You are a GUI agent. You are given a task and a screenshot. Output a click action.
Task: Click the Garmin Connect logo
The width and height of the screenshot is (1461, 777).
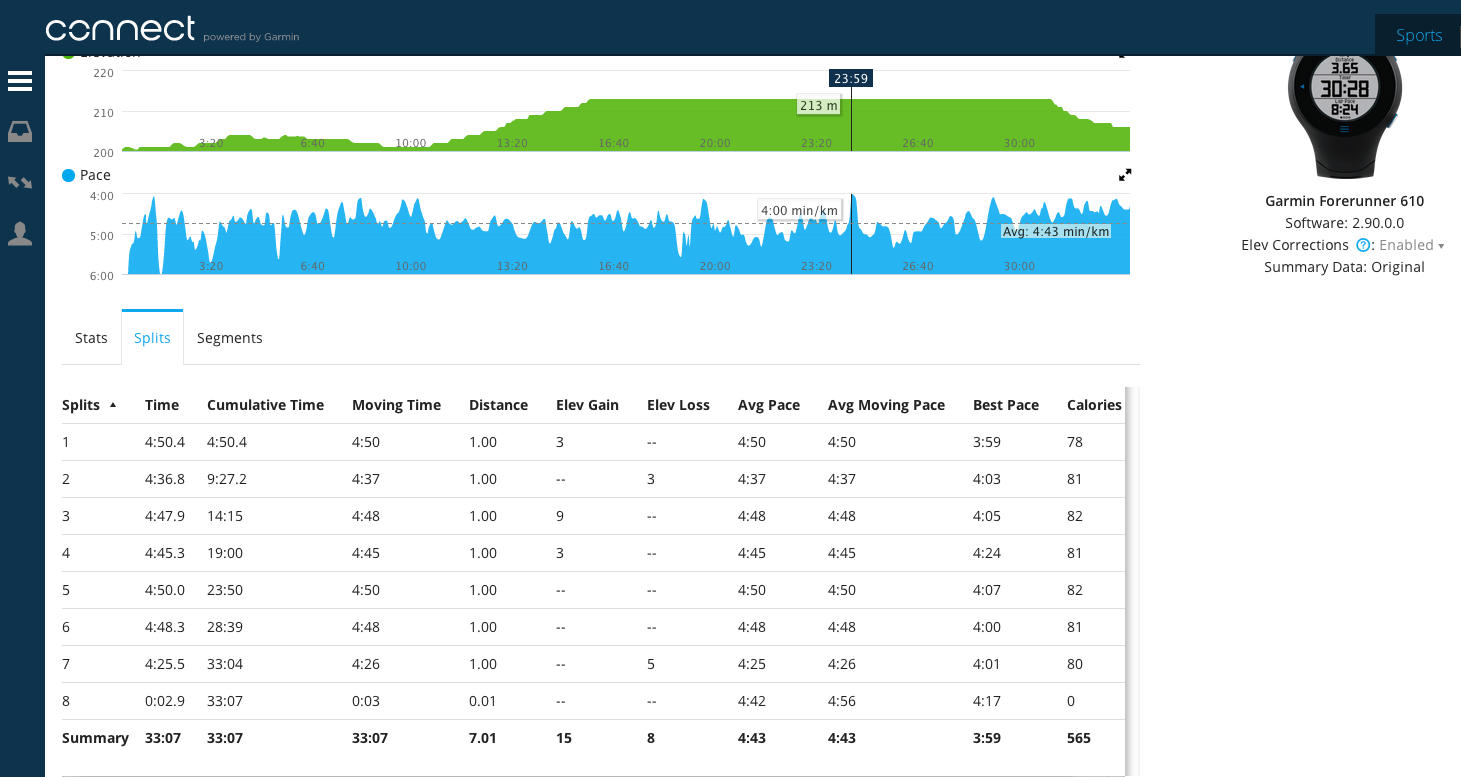click(x=120, y=29)
